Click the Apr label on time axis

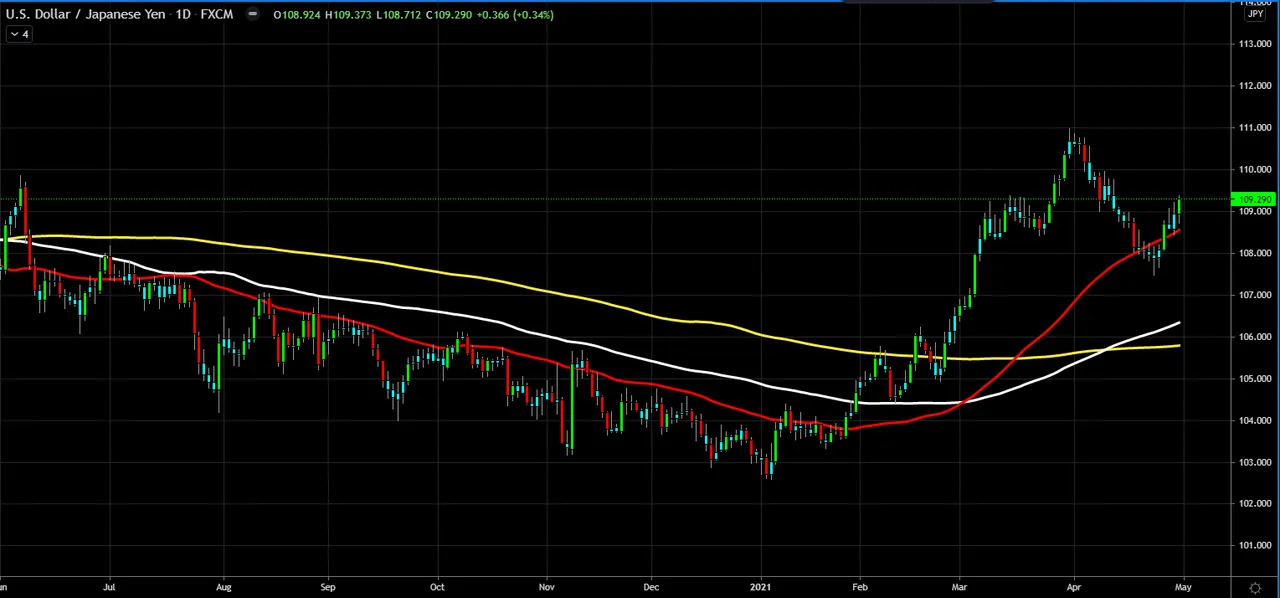point(1074,587)
